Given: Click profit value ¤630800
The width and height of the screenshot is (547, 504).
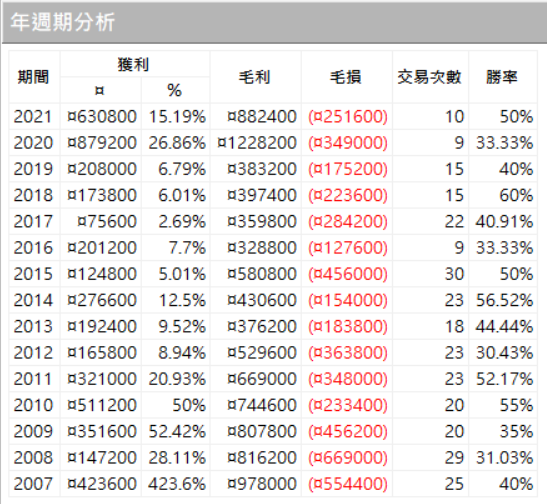Looking at the screenshot, I should pos(102,116).
